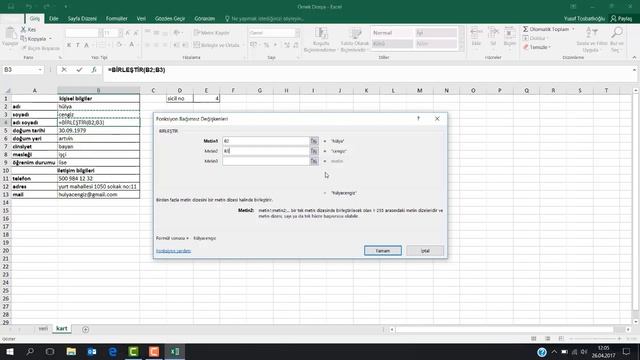
Task: Select cell containing 30.09.1979
Action: click(98, 131)
